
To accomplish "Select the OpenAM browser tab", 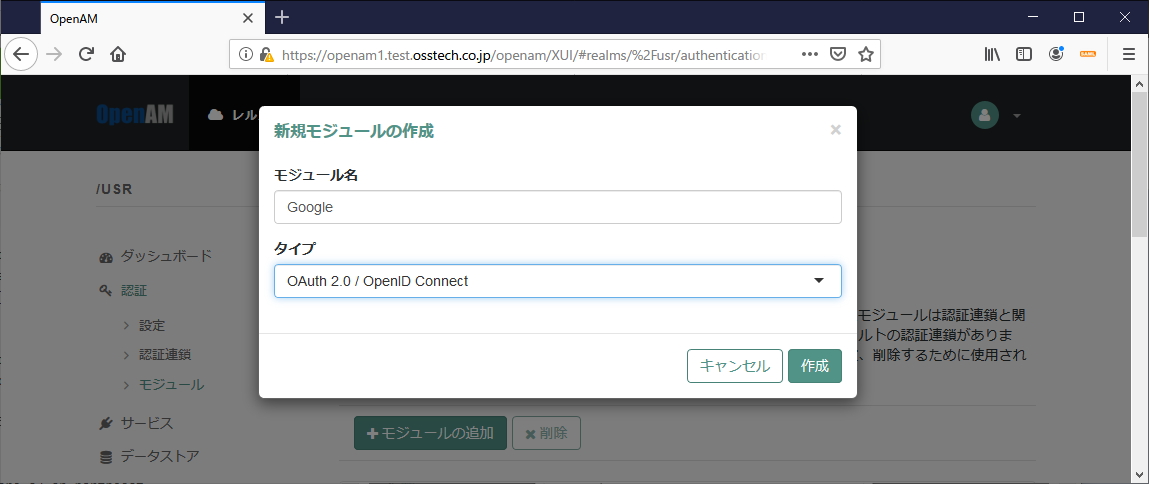I will [x=152, y=18].
